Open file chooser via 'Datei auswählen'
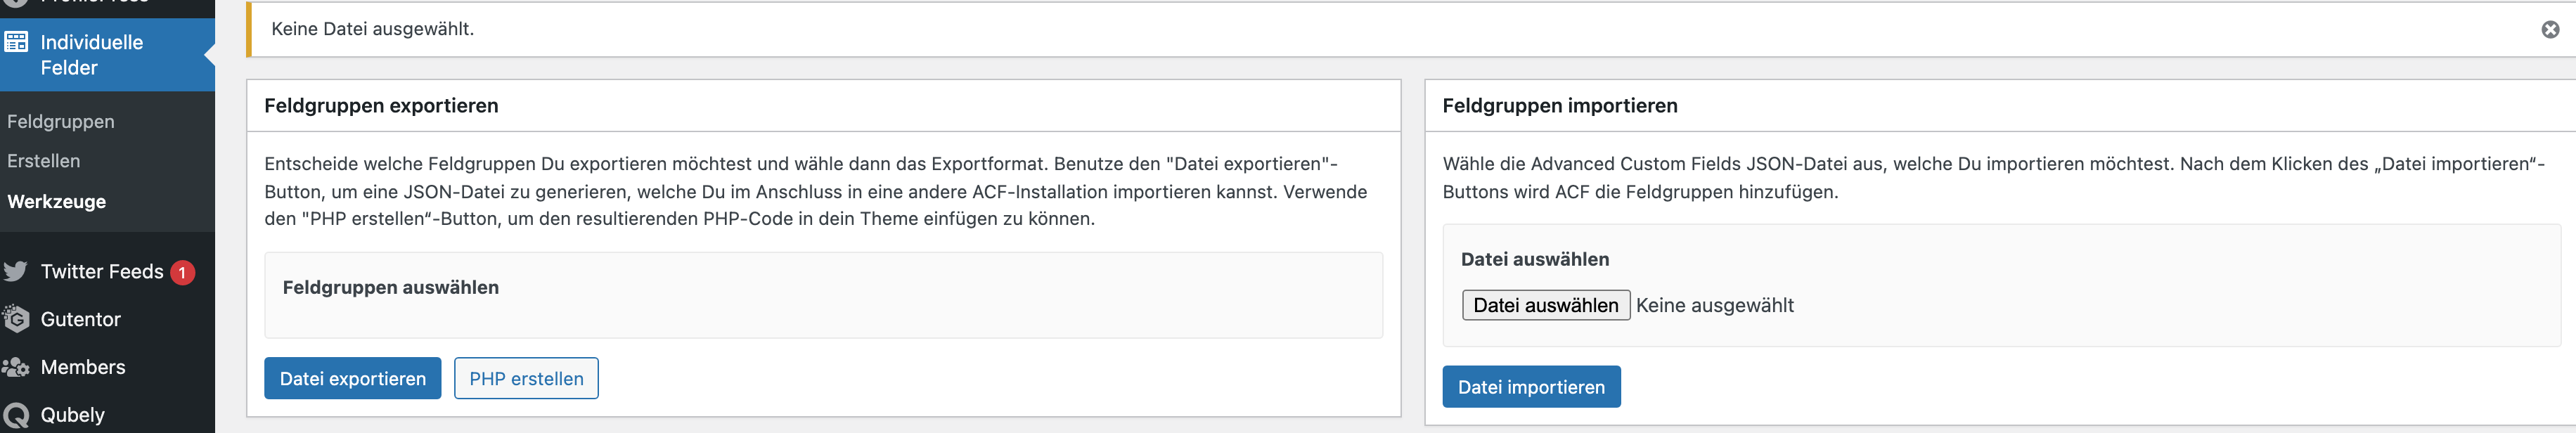 (1545, 305)
